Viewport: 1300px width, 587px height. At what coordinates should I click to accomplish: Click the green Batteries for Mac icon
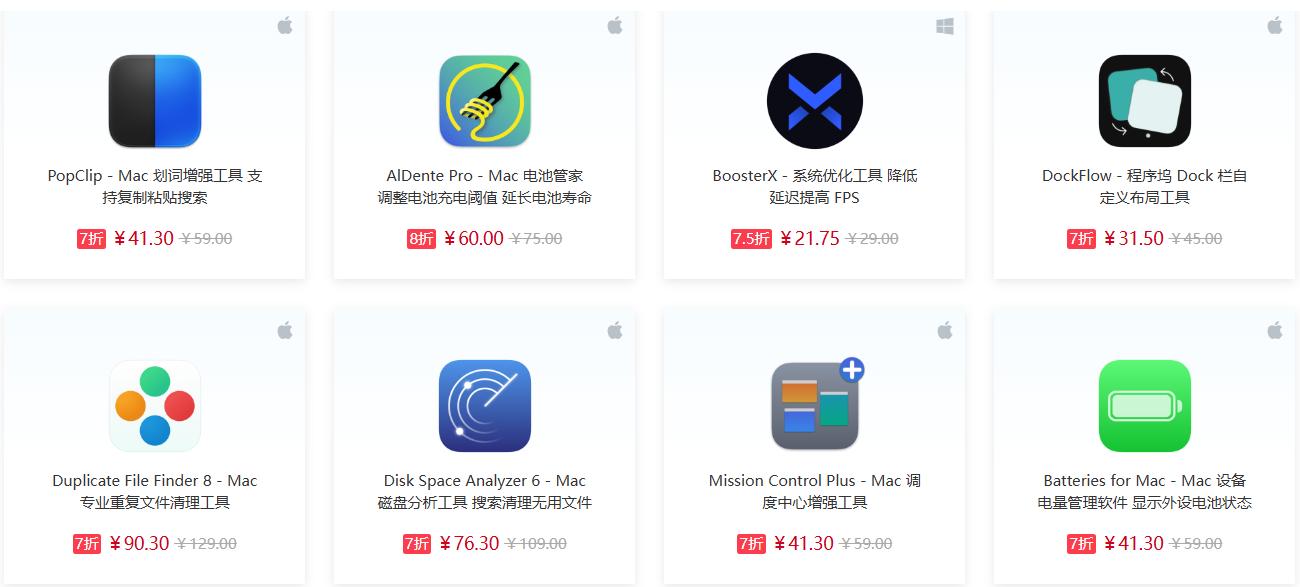pos(1145,406)
